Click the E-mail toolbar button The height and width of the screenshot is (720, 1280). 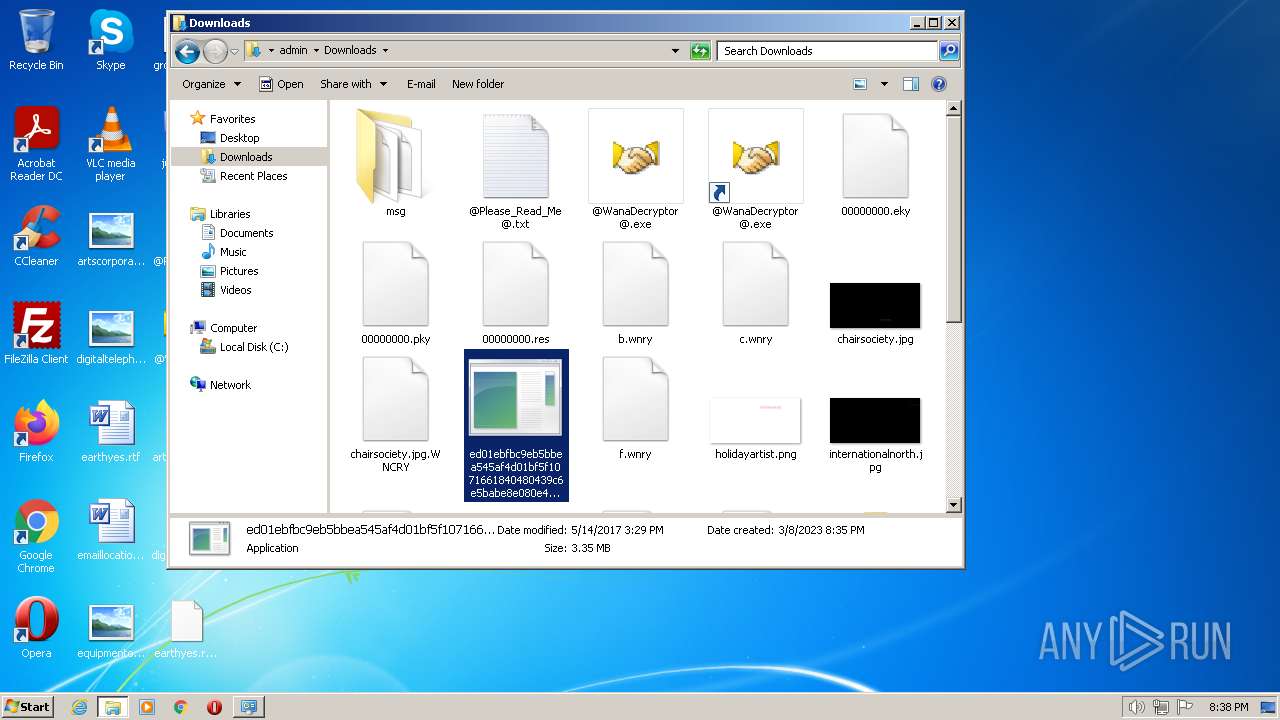click(420, 85)
